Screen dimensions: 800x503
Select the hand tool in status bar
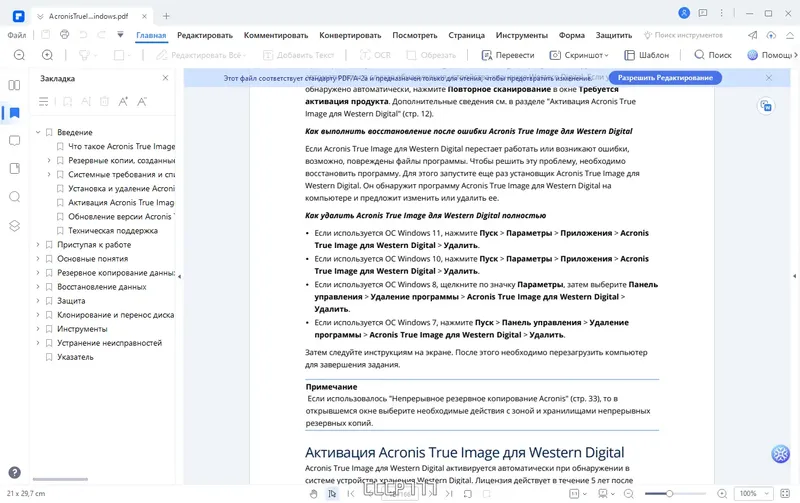click(313, 494)
